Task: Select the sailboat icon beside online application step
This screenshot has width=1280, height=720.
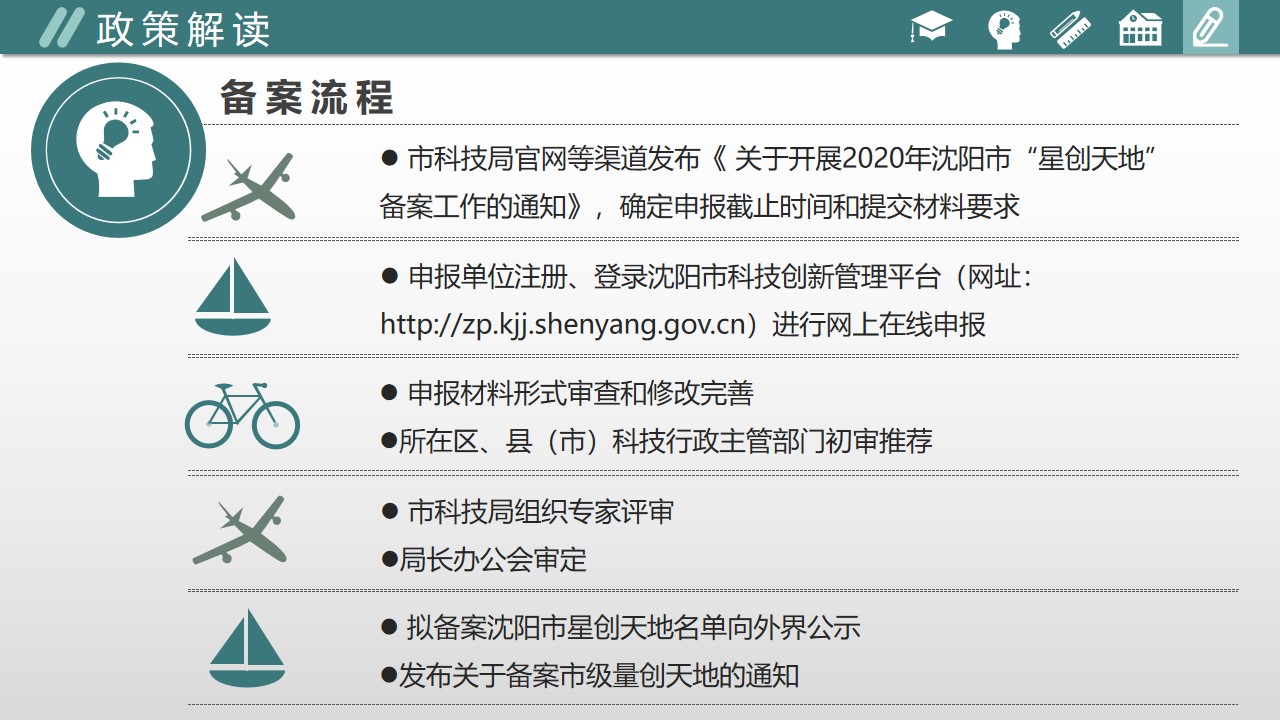Action: 232,296
